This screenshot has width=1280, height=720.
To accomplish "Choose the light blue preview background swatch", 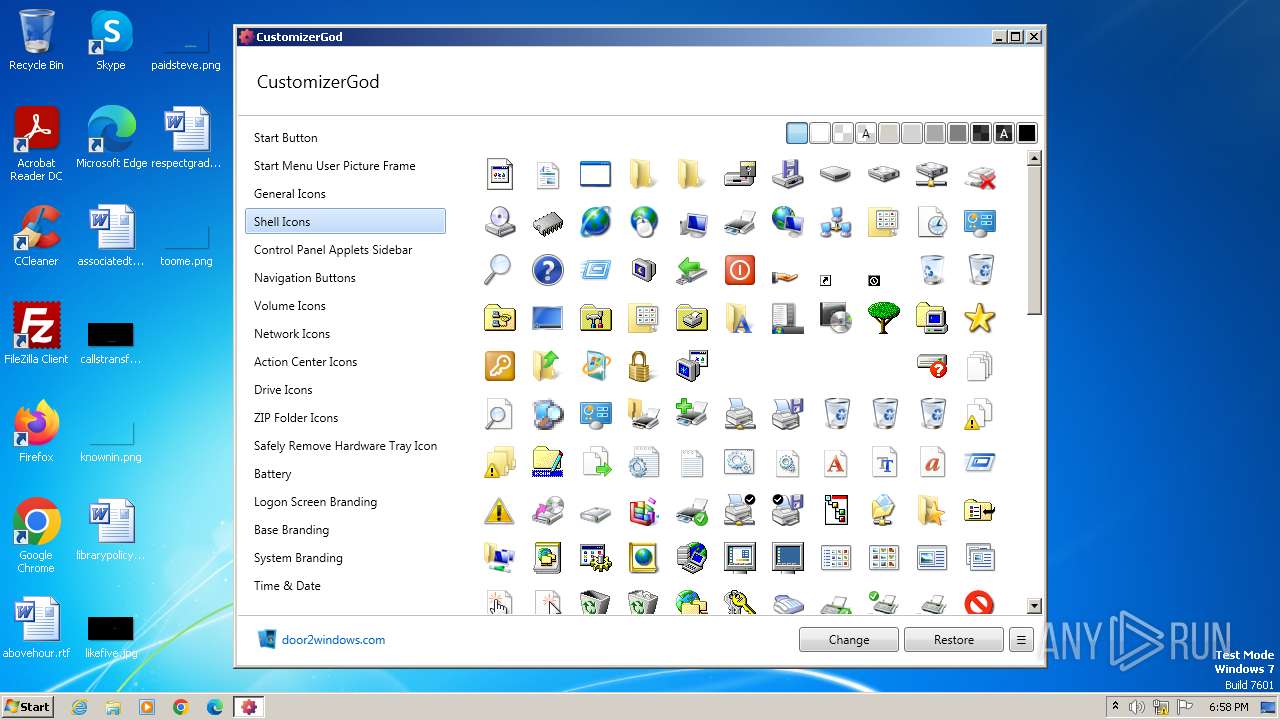I will point(797,133).
